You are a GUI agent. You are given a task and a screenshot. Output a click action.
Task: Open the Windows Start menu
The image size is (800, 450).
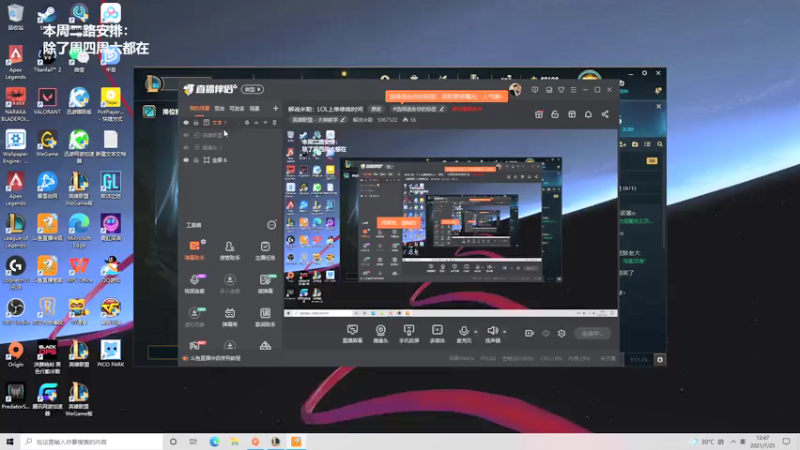(10, 441)
